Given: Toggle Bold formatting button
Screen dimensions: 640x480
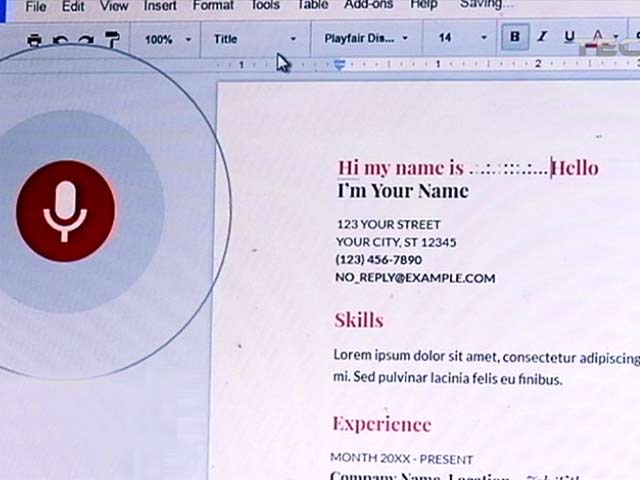Looking at the screenshot, I should 515,37.
